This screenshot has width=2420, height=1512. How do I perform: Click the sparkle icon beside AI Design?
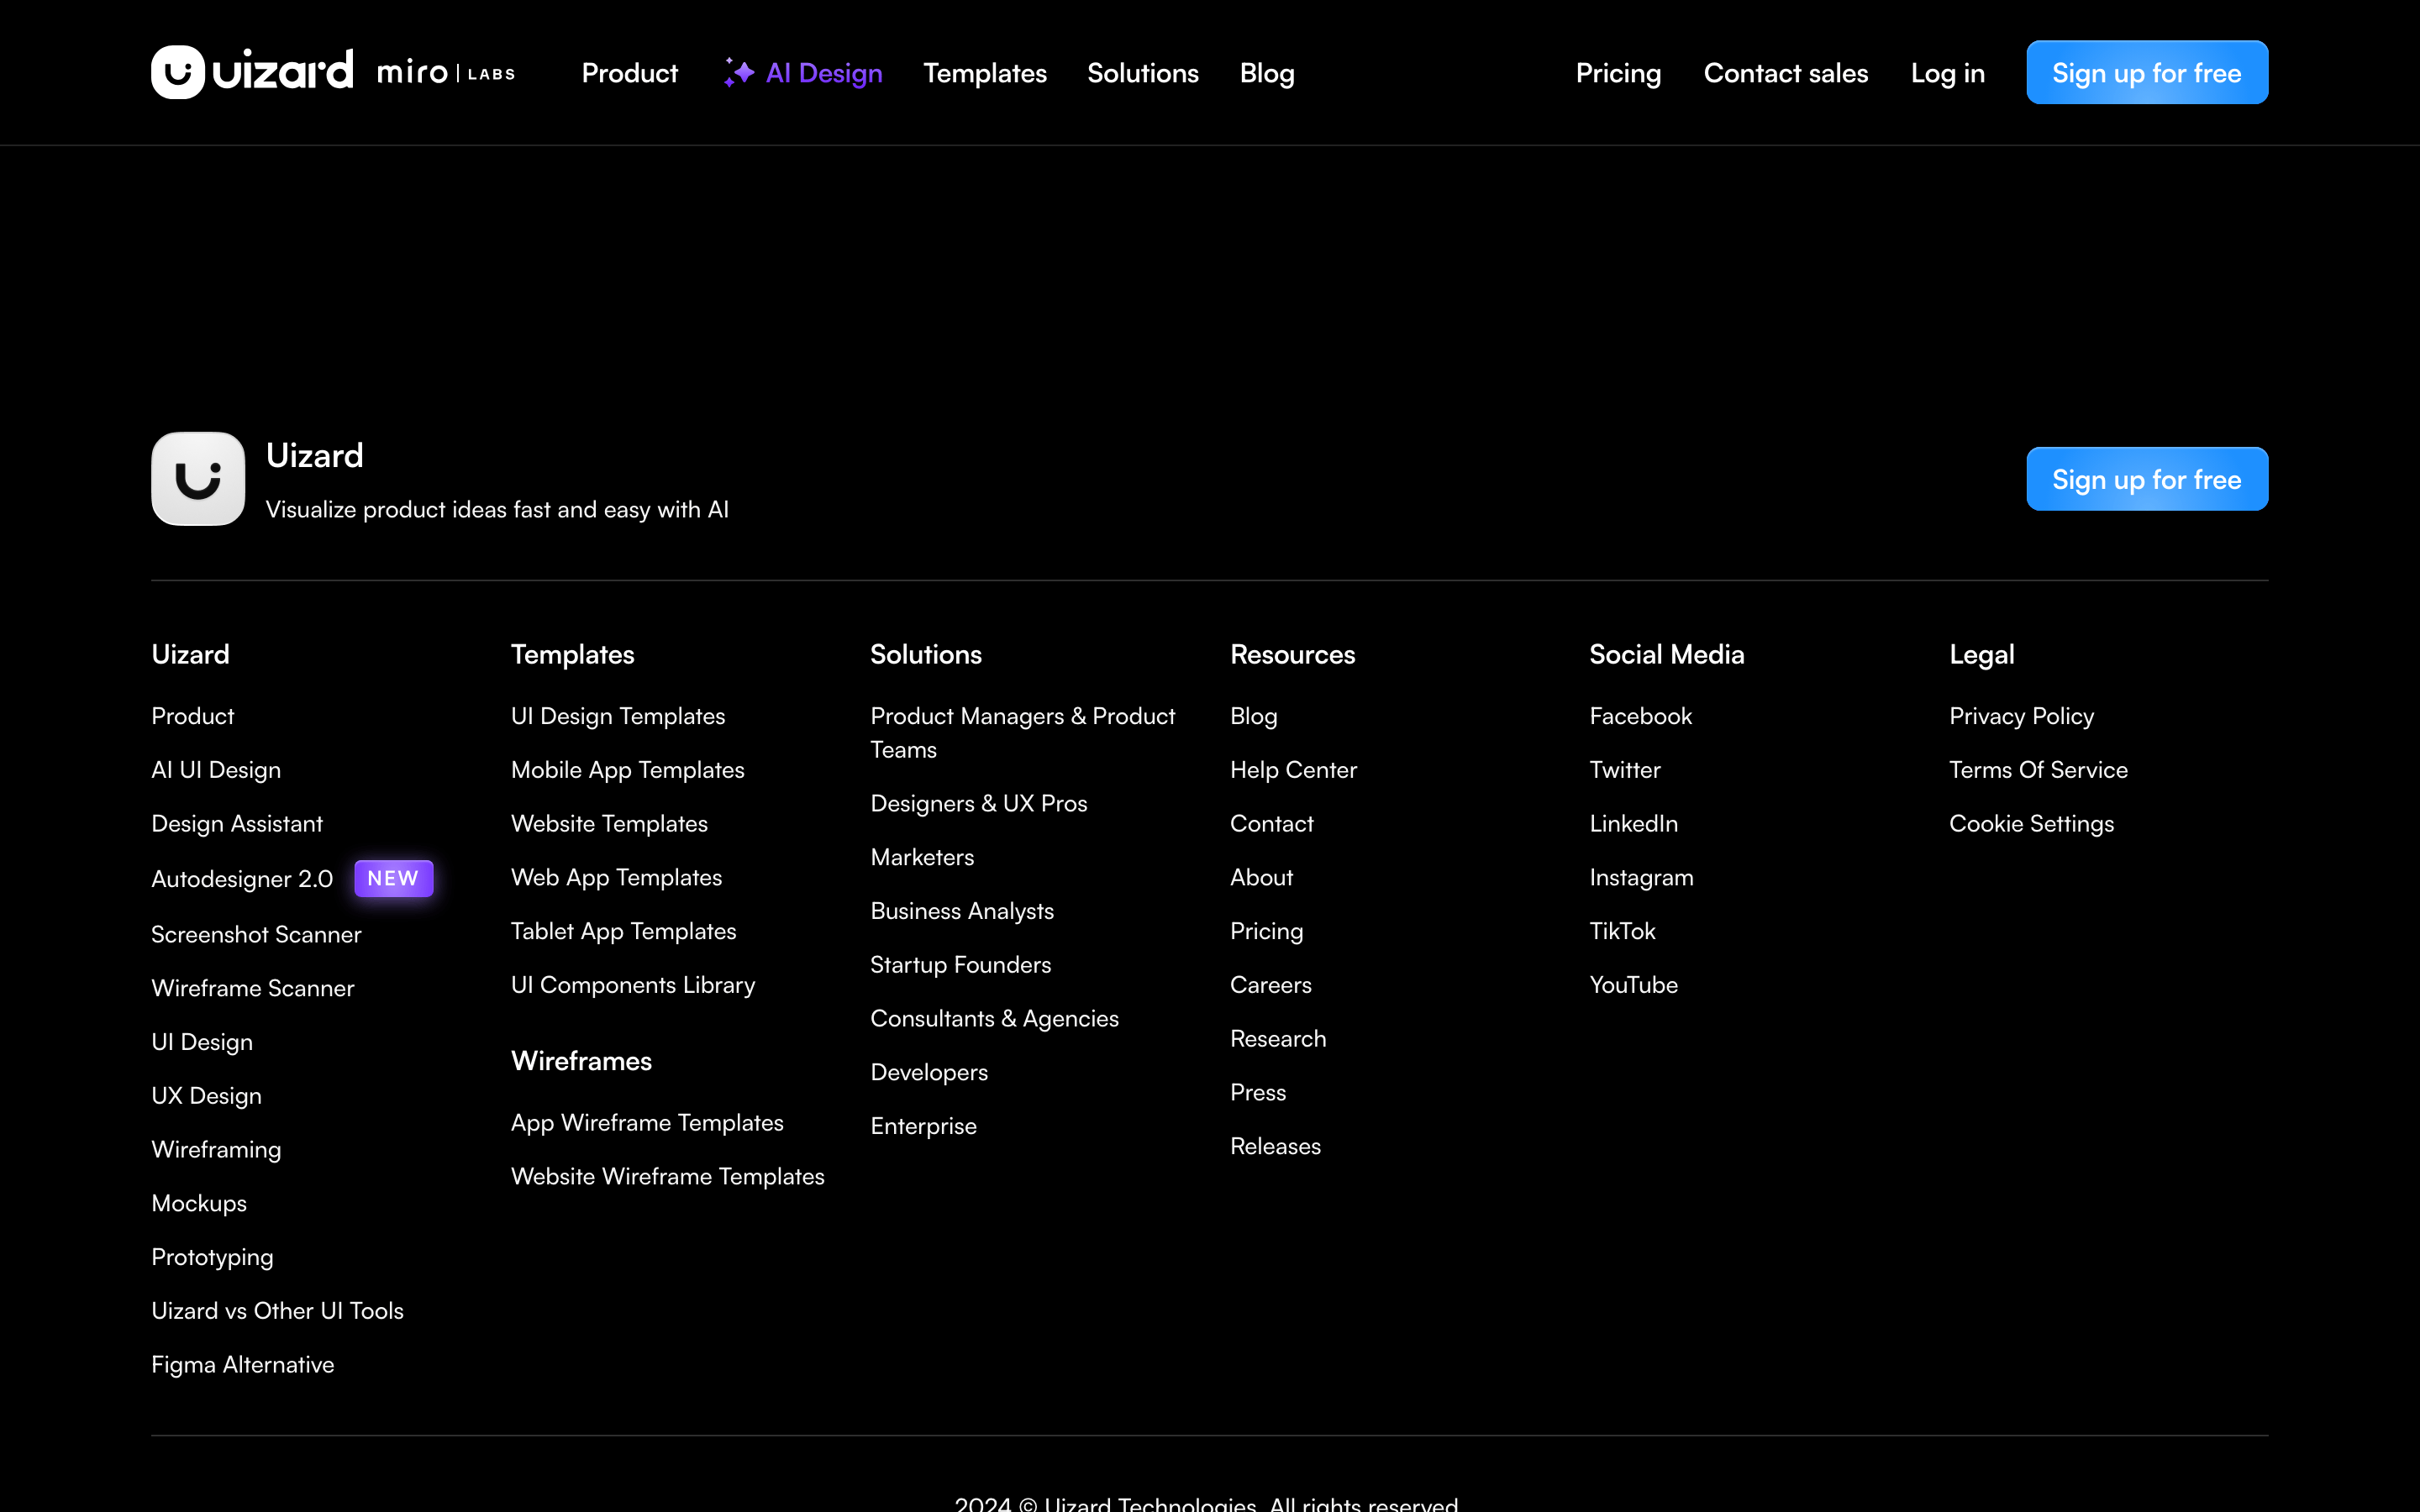pyautogui.click(x=739, y=72)
